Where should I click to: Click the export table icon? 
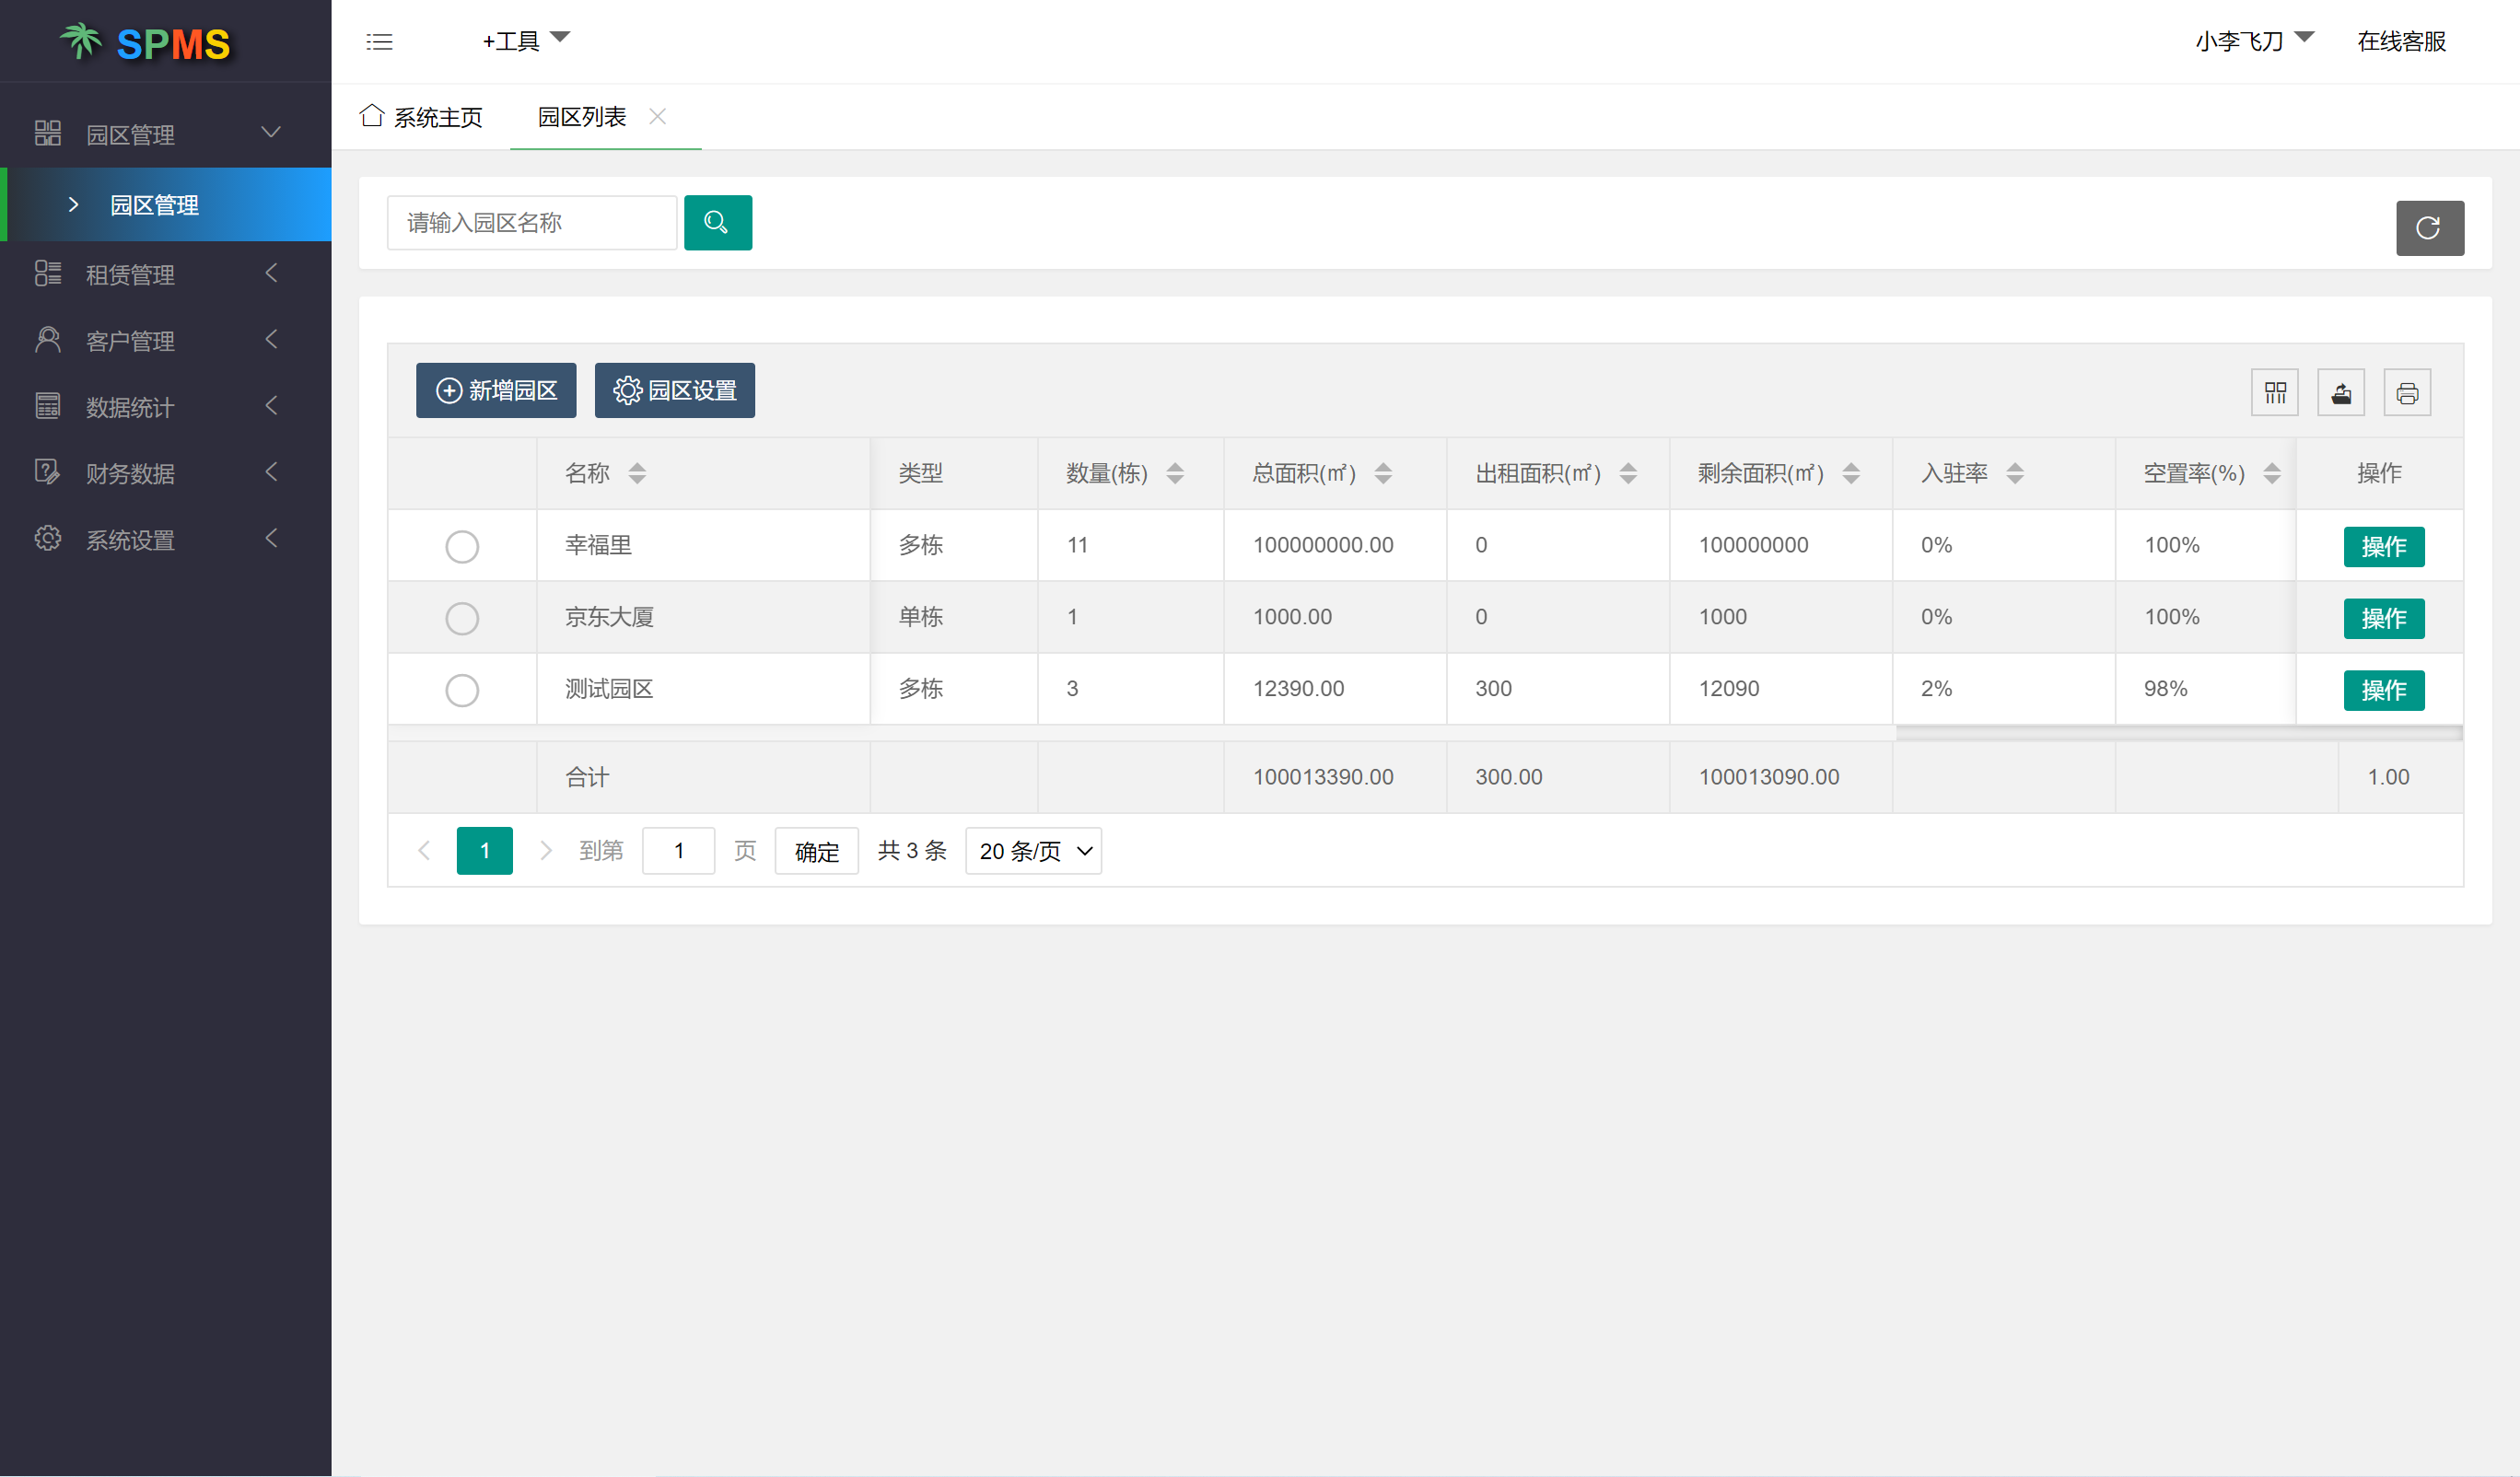[2341, 392]
